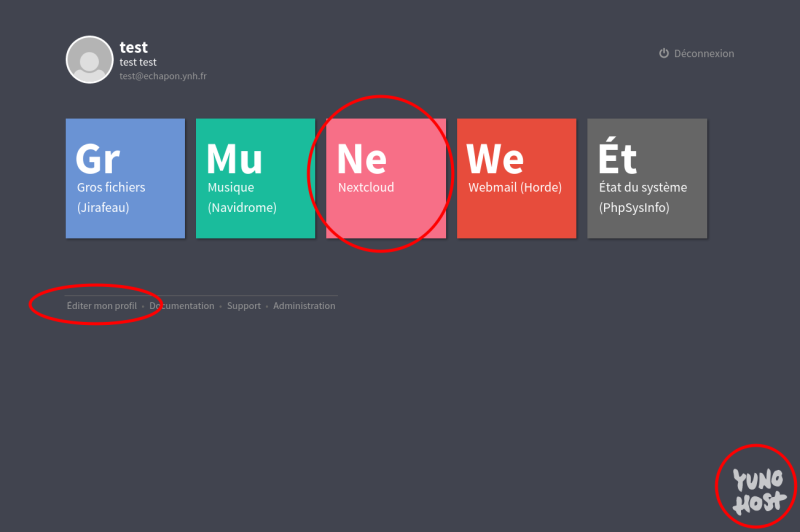Click the test@echapon.ynh.fr email address

pyautogui.click(x=163, y=76)
